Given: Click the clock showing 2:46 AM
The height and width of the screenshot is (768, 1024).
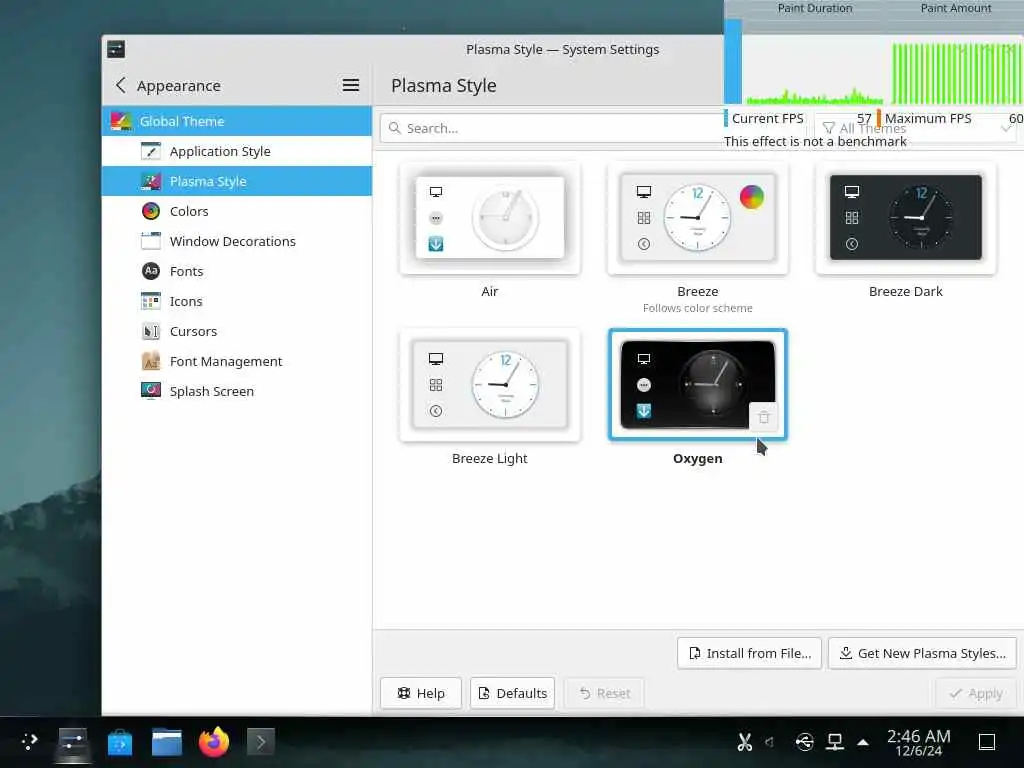Looking at the screenshot, I should [918, 743].
